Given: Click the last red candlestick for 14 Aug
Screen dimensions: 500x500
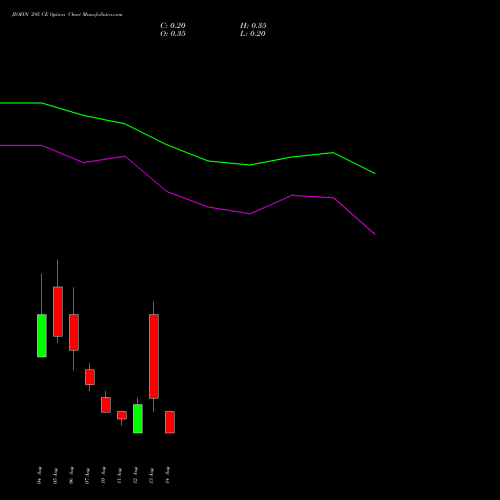Looking at the screenshot, I should point(170,422).
